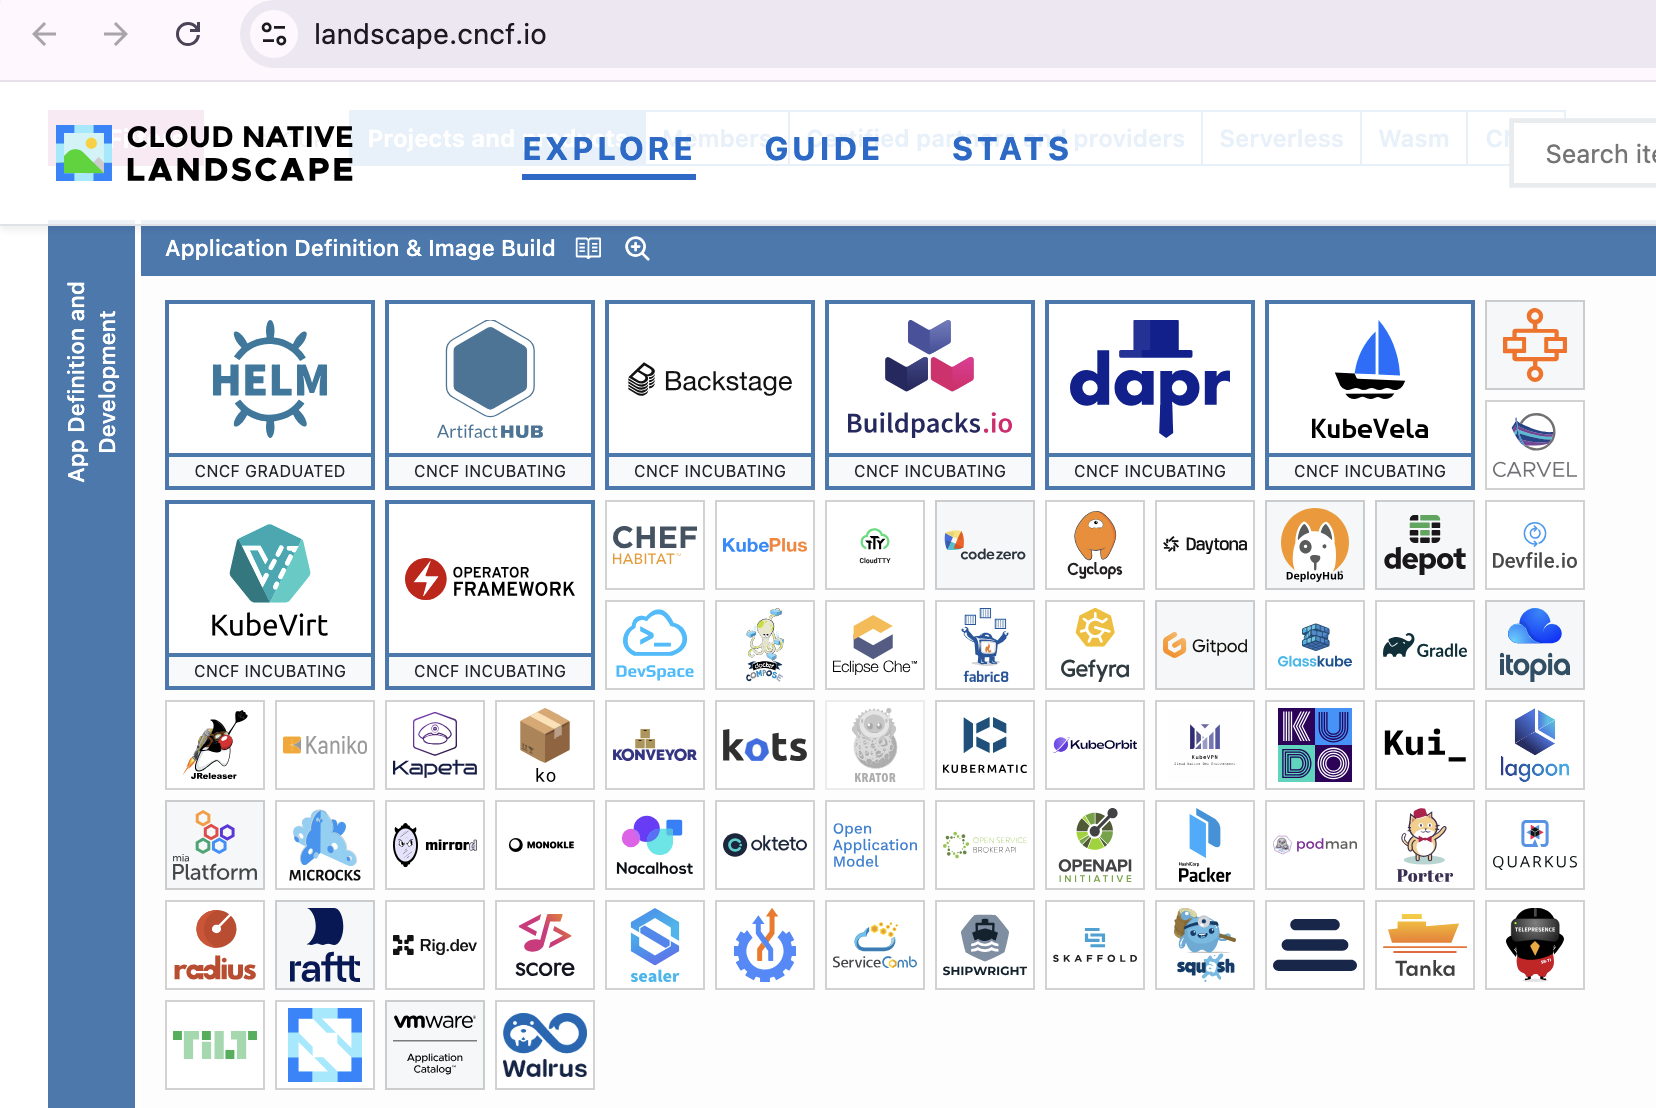The height and width of the screenshot is (1108, 1656).
Task: Click the Kapeta logo tile
Action: (435, 745)
